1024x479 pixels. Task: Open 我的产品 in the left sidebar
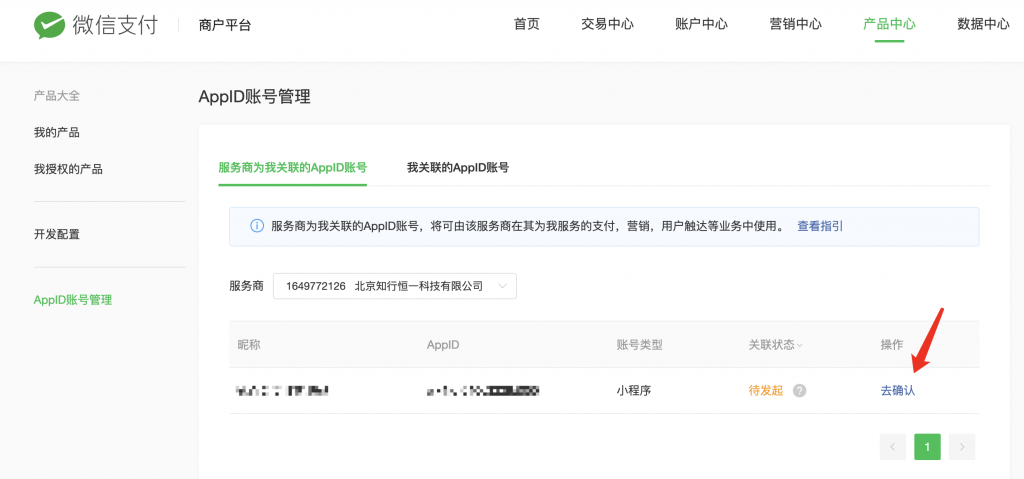tap(57, 133)
